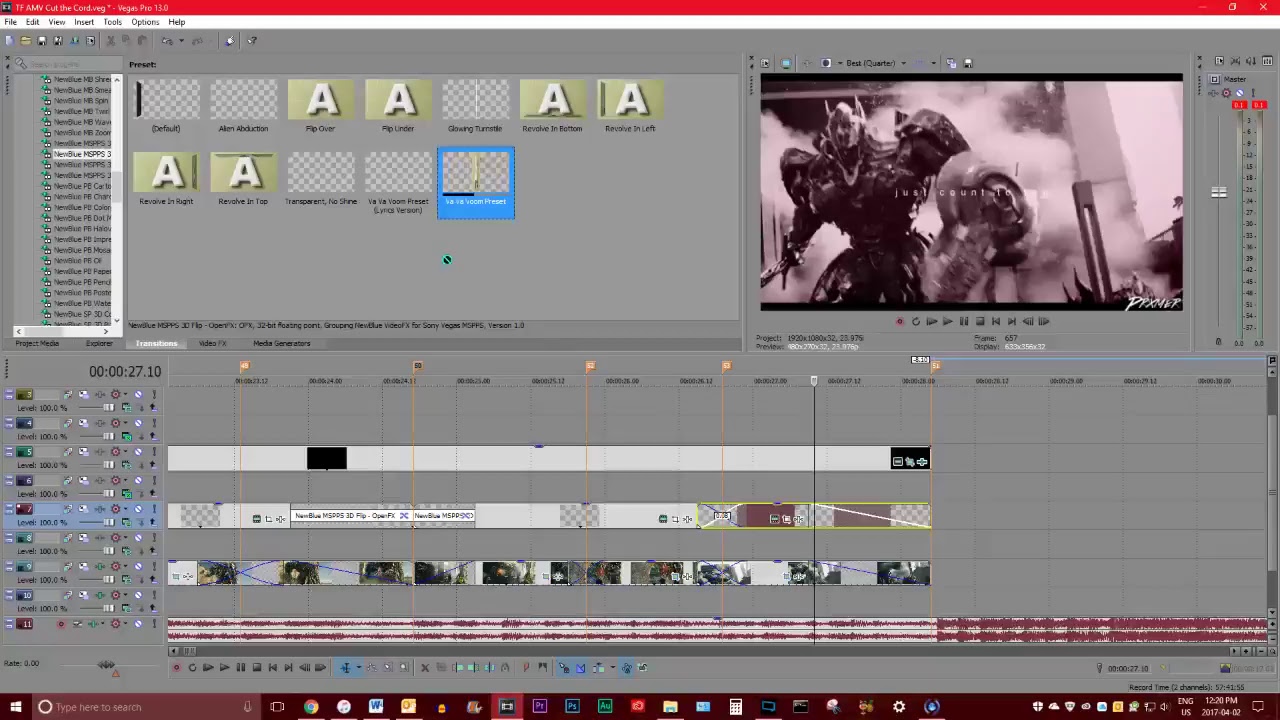Save preview snapshot to file
This screenshot has width=1280, height=720.
[968, 63]
